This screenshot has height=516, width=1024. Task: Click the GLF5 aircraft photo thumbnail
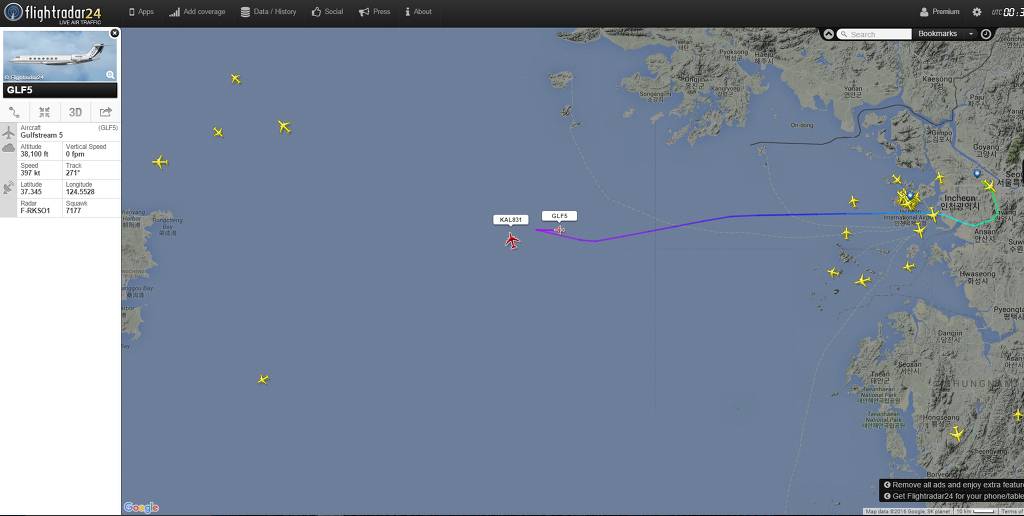(59, 56)
